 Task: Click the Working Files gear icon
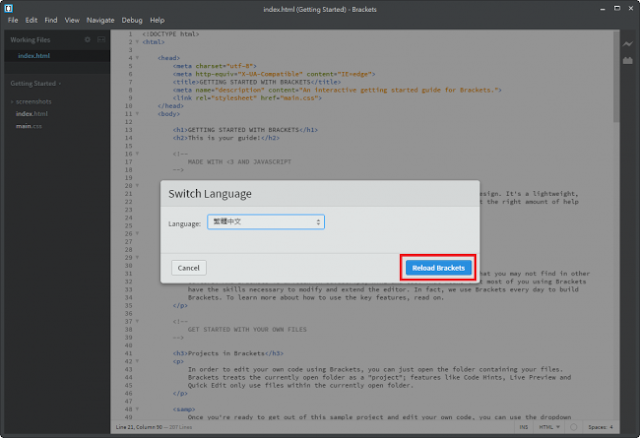click(x=87, y=40)
